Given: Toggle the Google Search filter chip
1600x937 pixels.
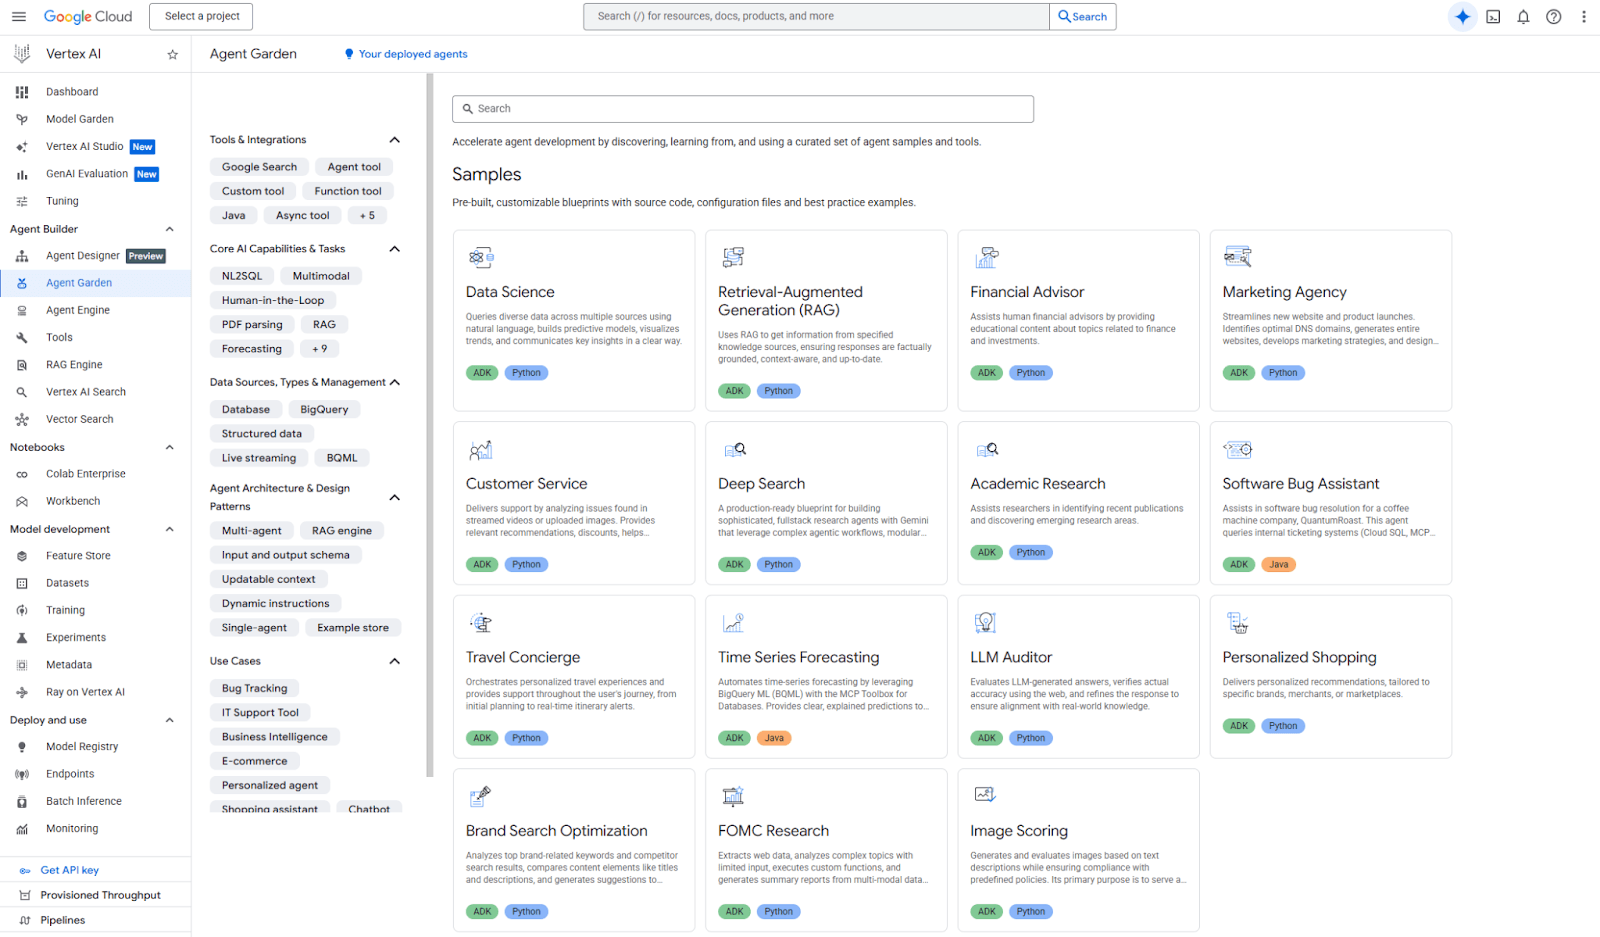Looking at the screenshot, I should coord(260,167).
